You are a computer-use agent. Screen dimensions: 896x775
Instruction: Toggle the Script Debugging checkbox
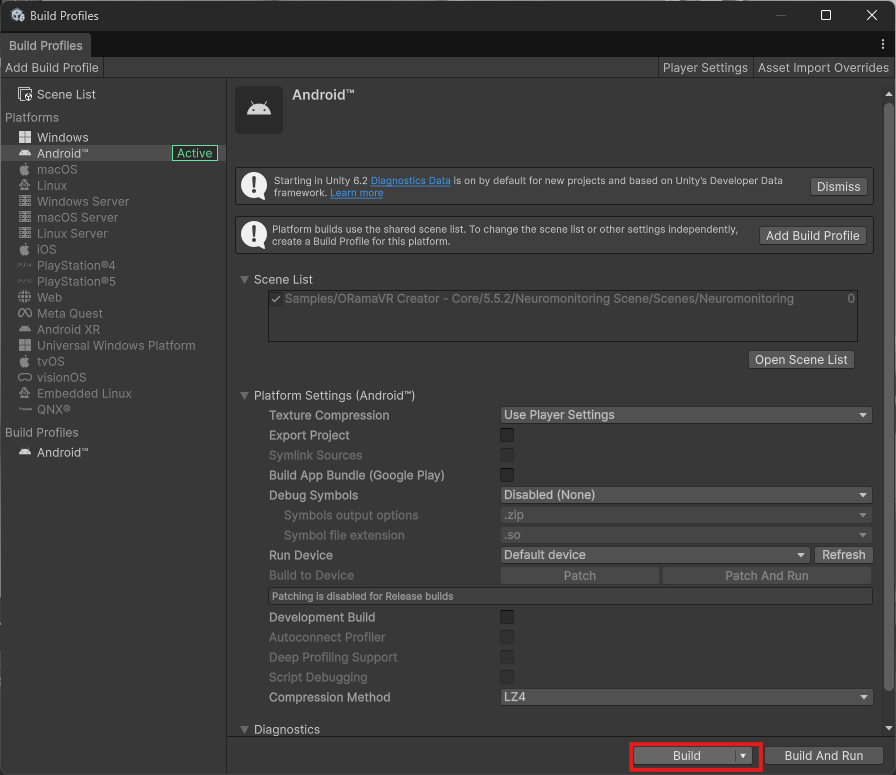(x=507, y=677)
